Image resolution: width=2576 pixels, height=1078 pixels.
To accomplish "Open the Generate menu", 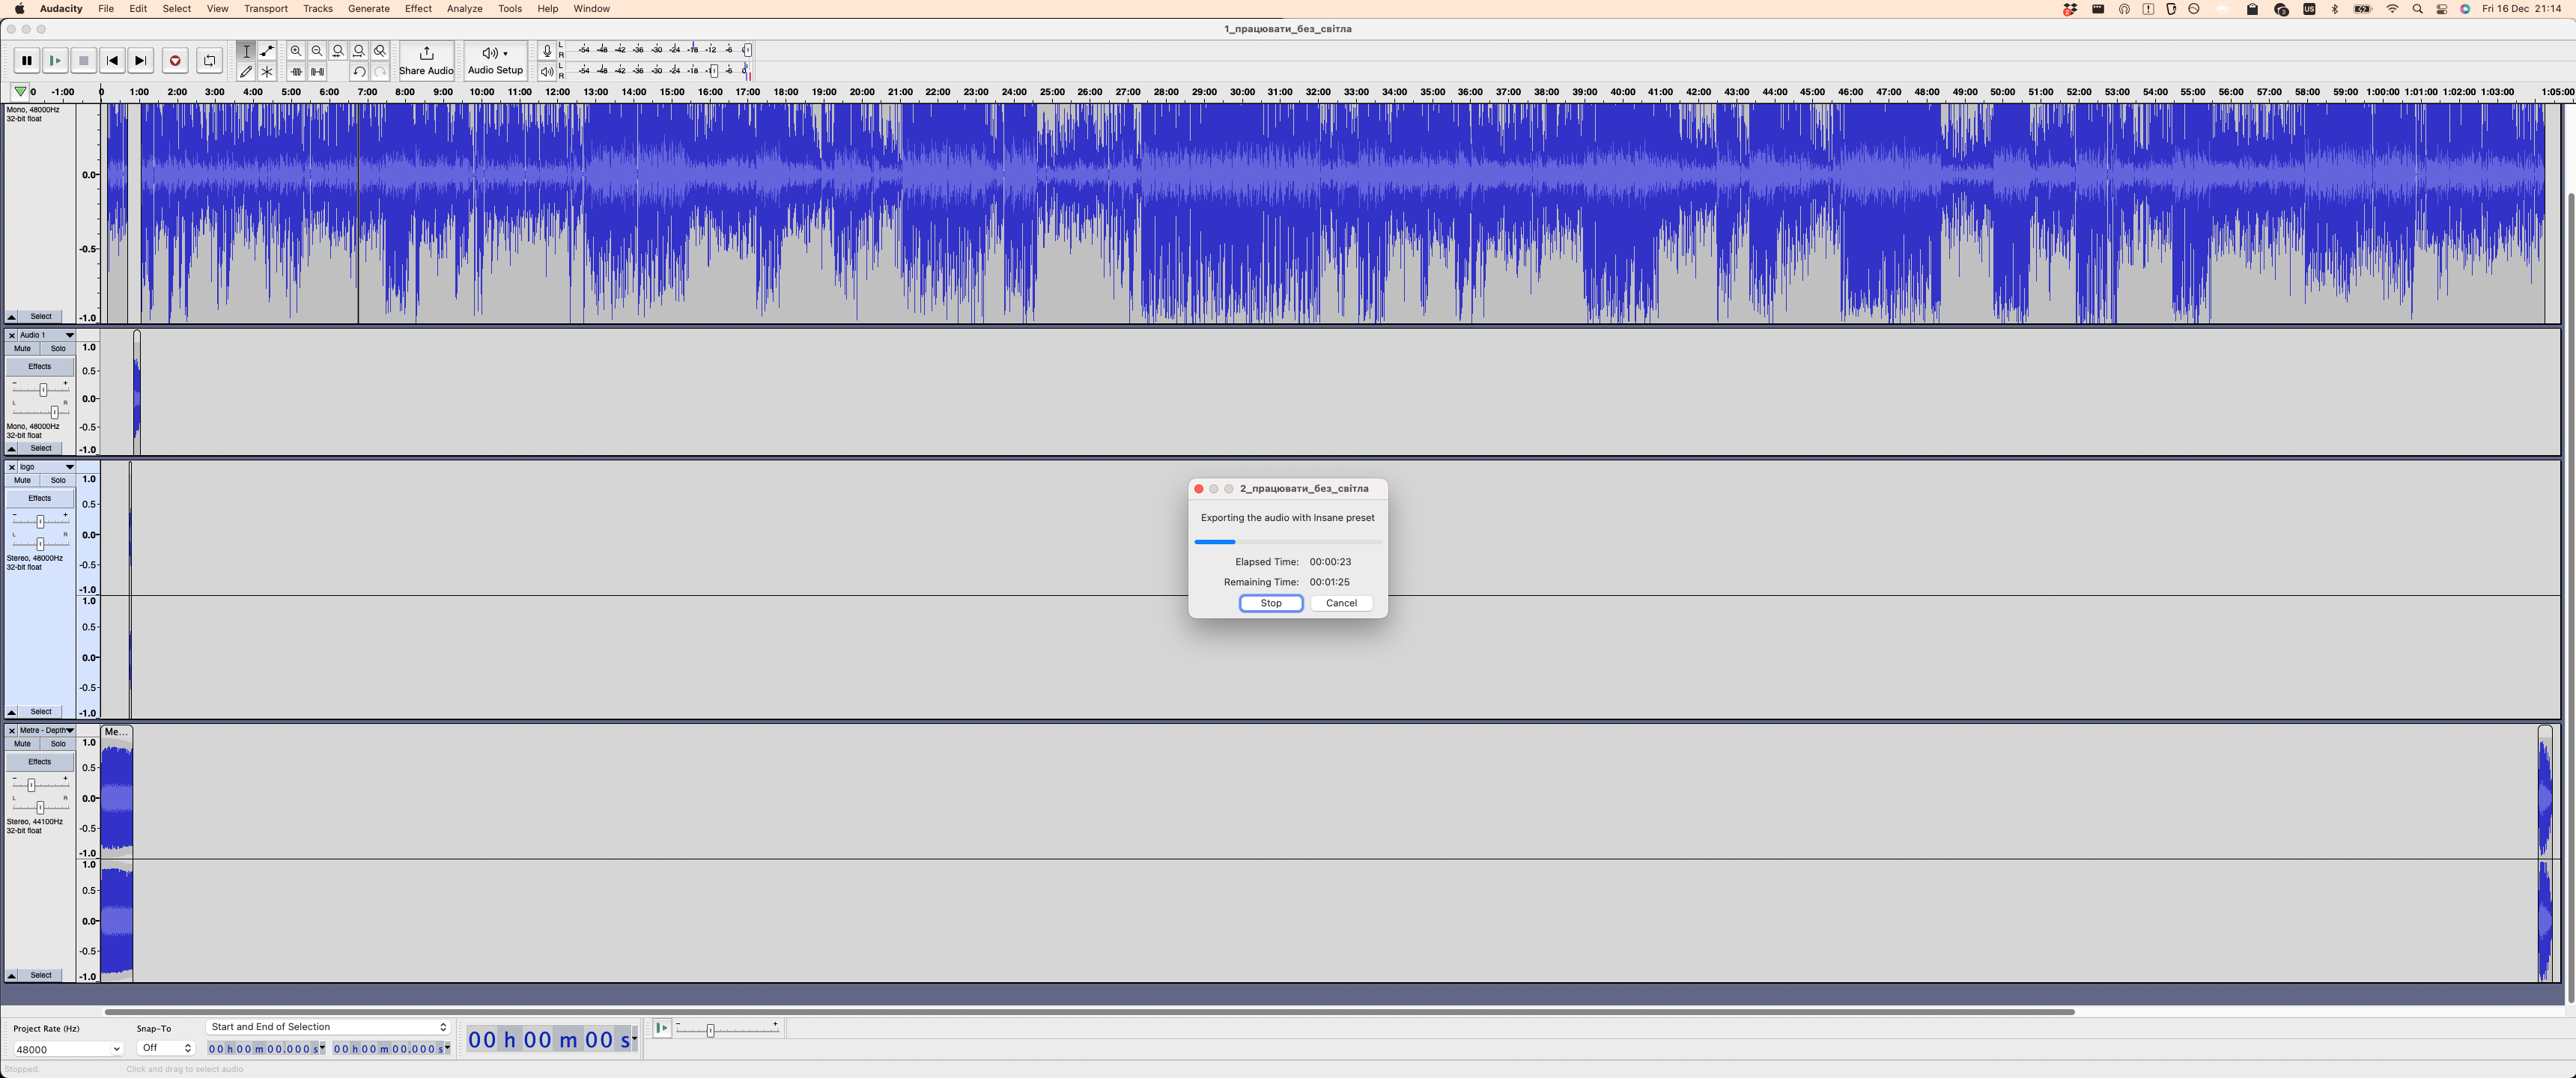I will click(369, 9).
